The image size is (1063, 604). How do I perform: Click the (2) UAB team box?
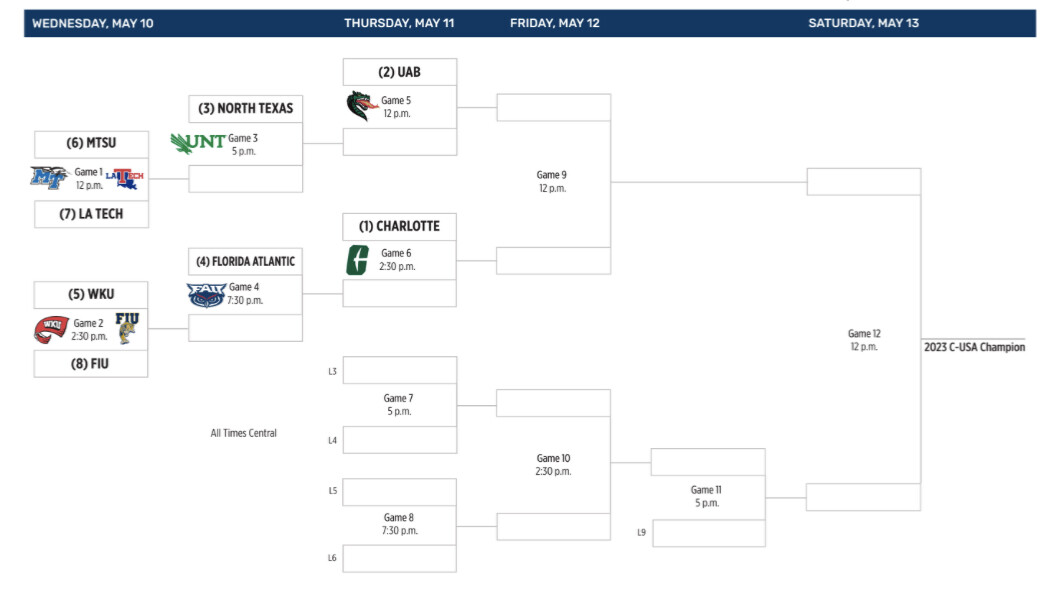pos(399,72)
